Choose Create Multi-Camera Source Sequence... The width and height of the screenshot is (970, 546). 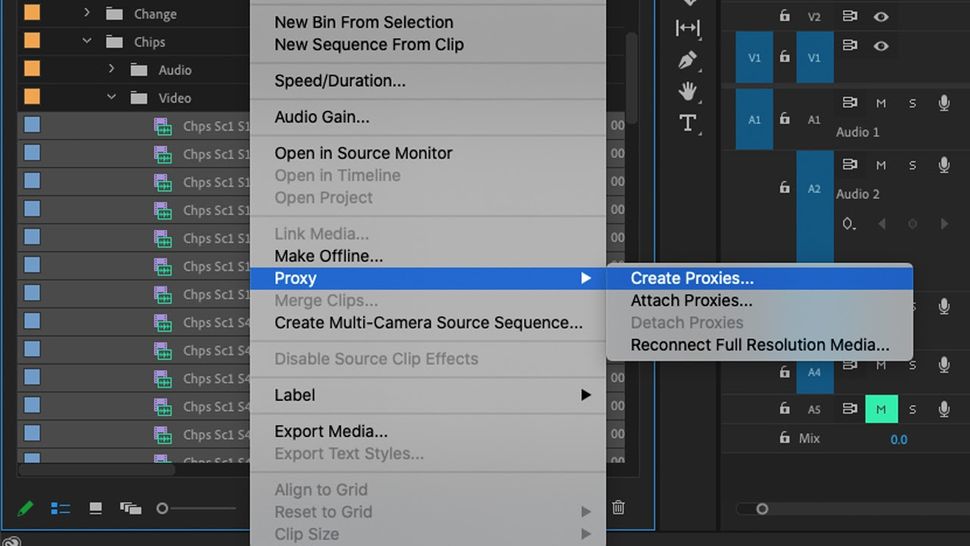(x=428, y=323)
